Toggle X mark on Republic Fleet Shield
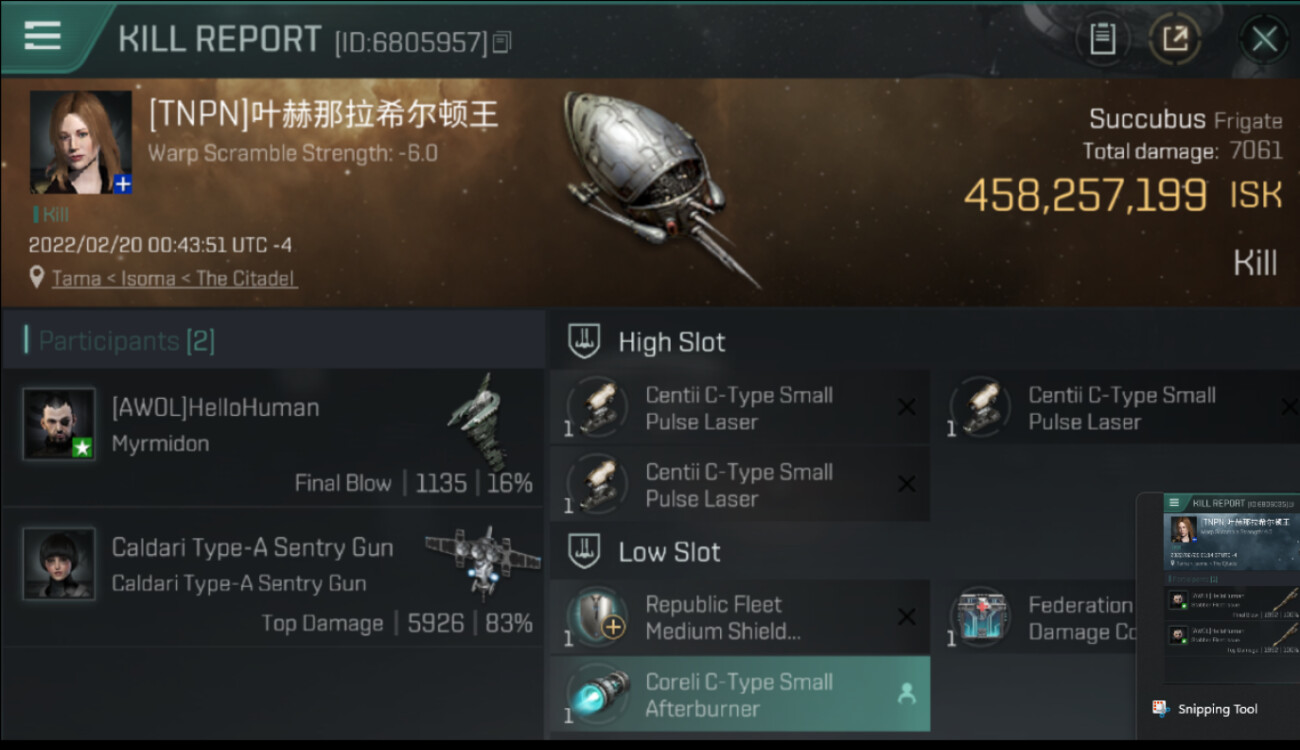Screen dimensions: 1300x750 tap(906, 617)
